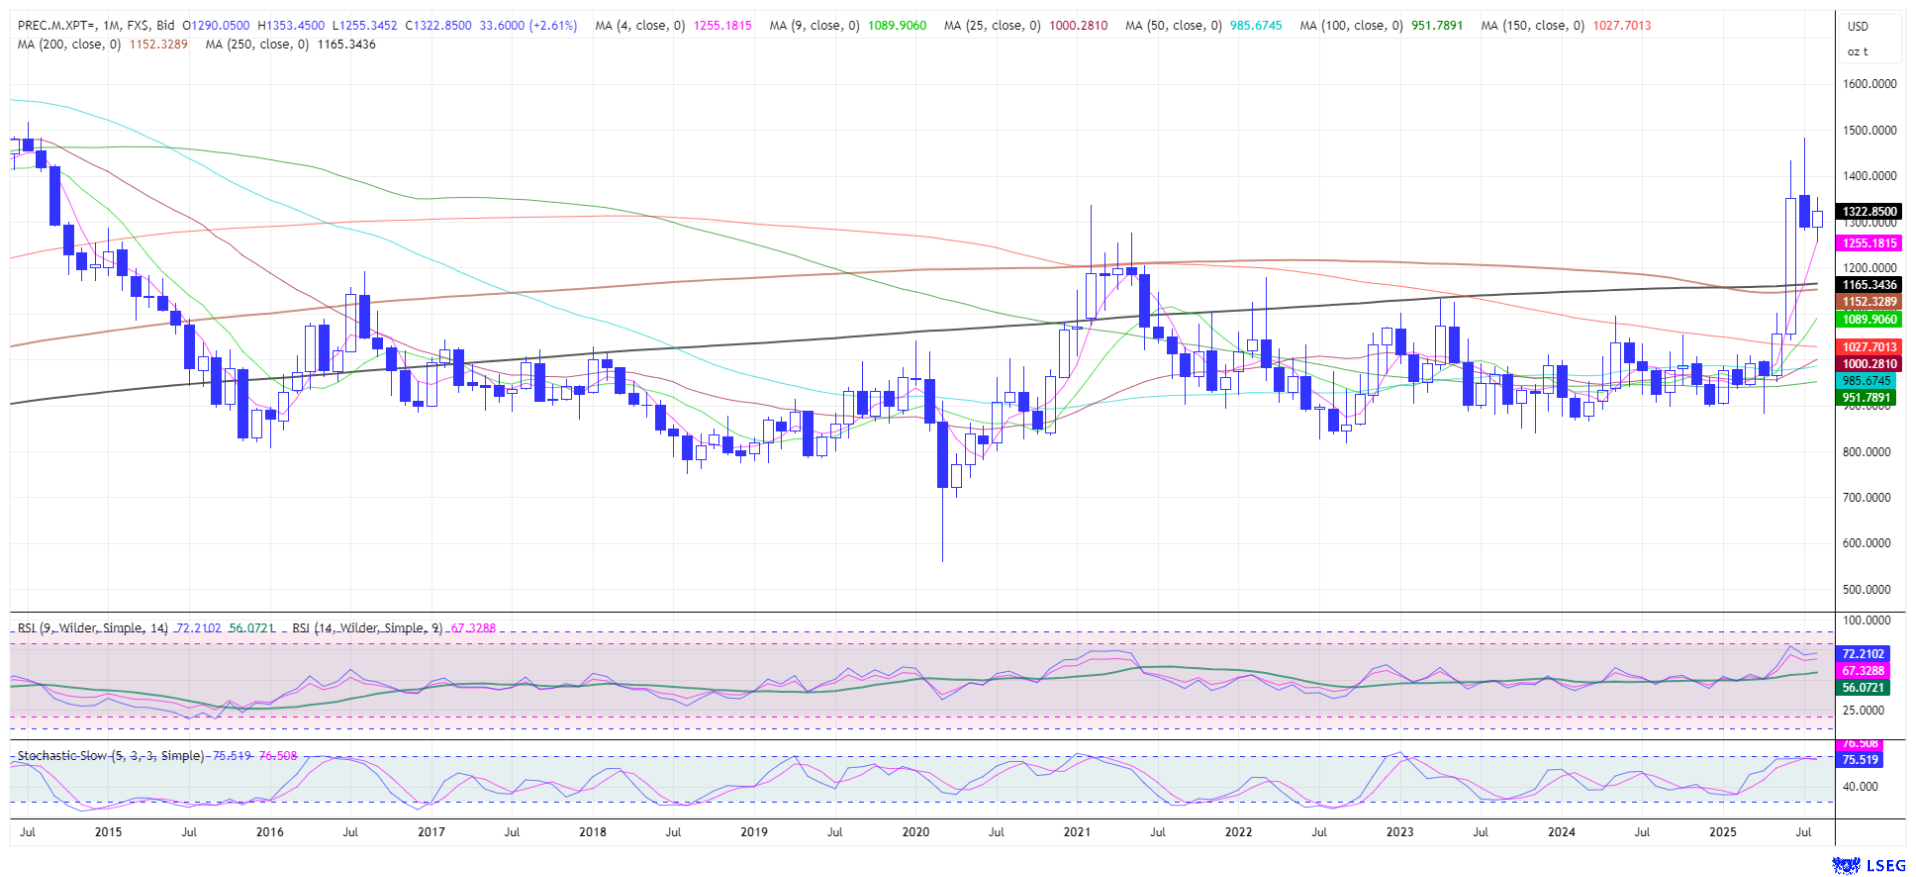
Task: Click the Stochastic 75.519 value tag
Action: [x=1859, y=760]
